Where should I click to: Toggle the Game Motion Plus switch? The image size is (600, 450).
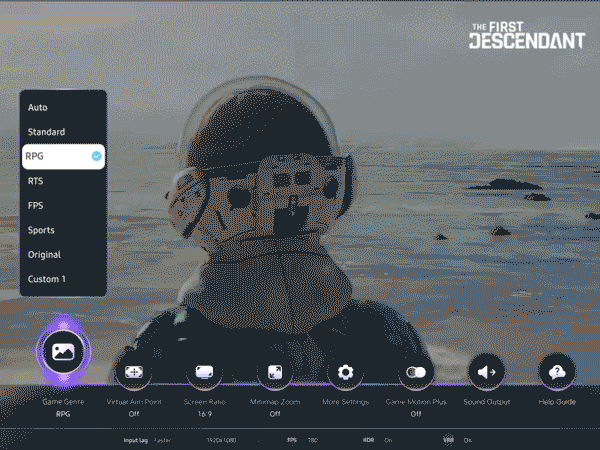[416, 372]
